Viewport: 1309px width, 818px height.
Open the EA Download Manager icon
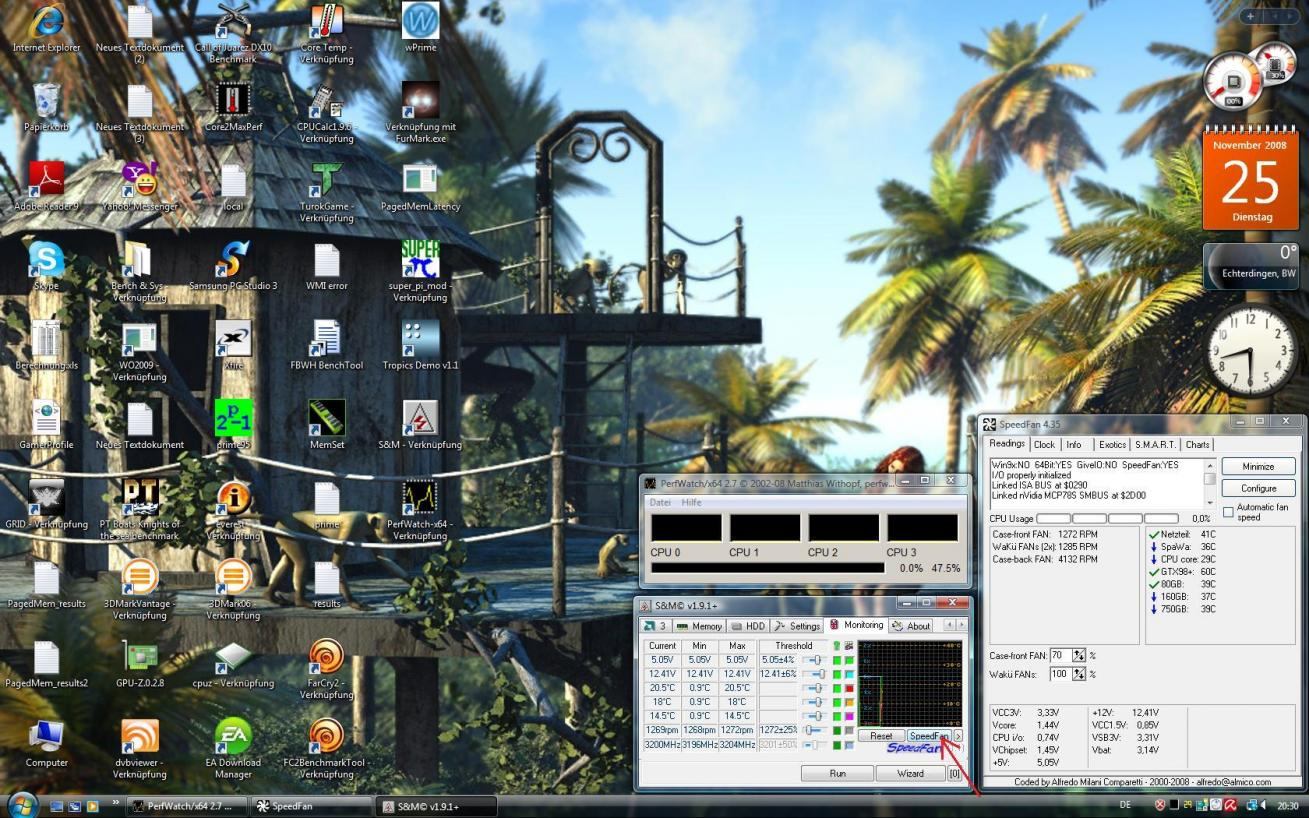point(233,747)
